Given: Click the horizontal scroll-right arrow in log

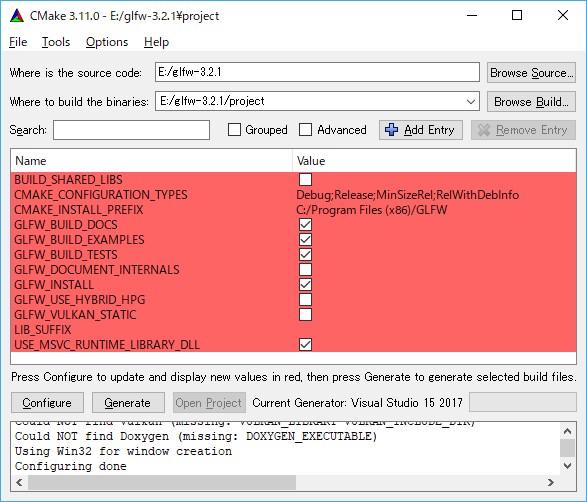Looking at the screenshot, I should pyautogui.click(x=551, y=483).
